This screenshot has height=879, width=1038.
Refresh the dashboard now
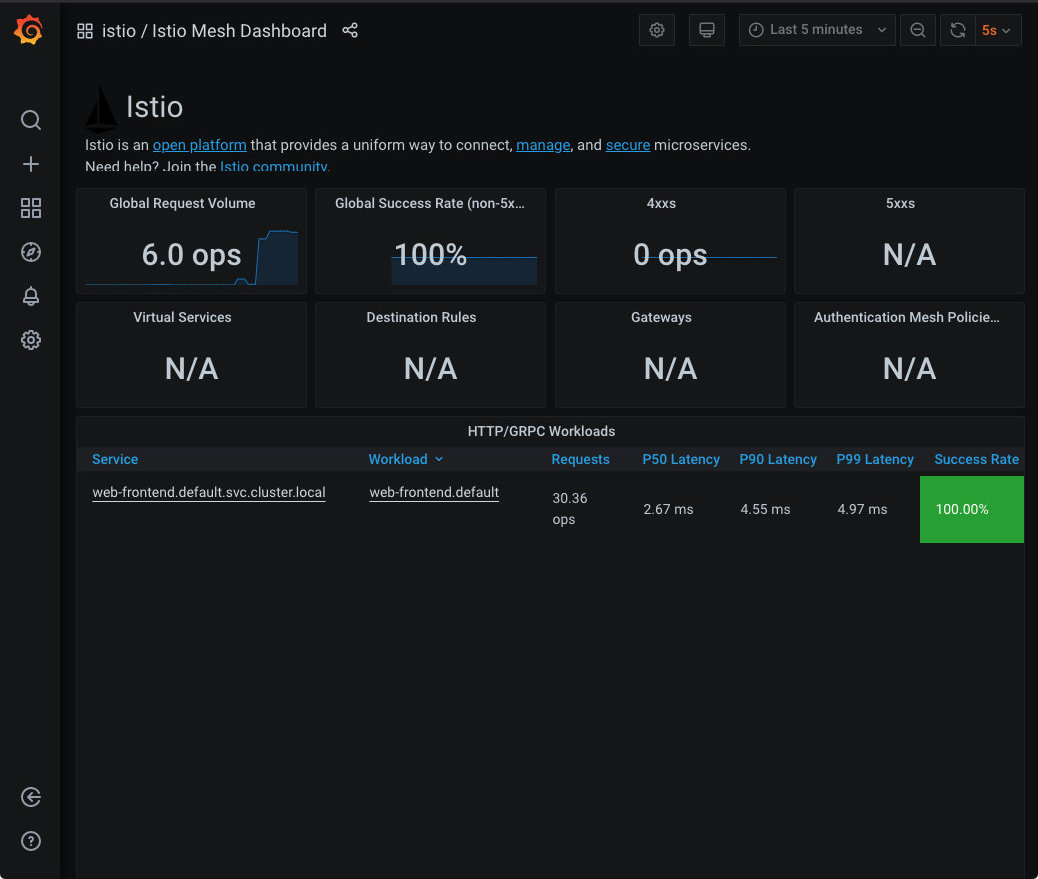point(957,30)
